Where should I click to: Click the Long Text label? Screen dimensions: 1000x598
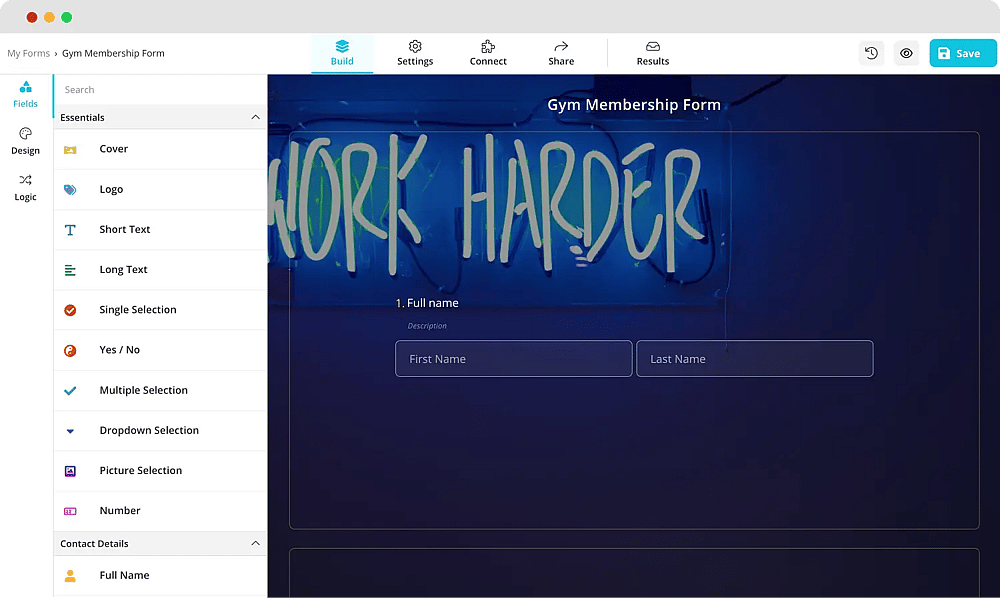tap(123, 270)
